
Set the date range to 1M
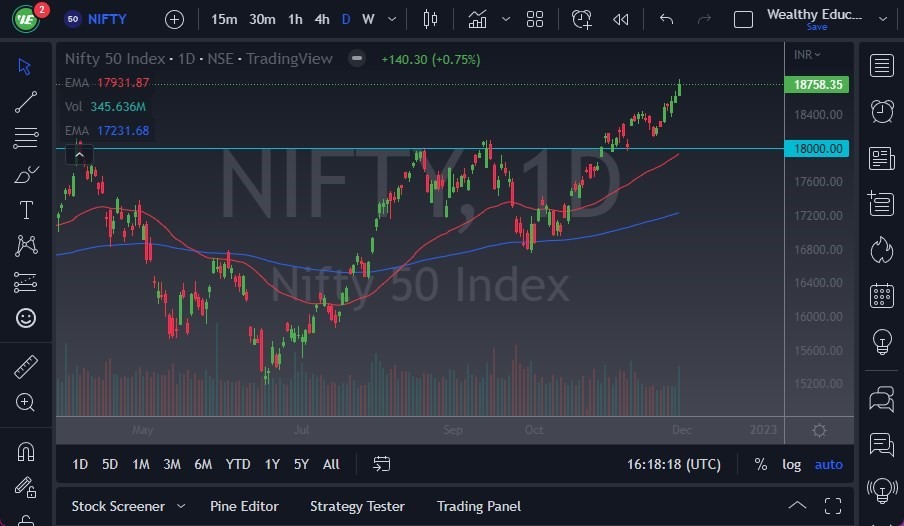point(141,464)
